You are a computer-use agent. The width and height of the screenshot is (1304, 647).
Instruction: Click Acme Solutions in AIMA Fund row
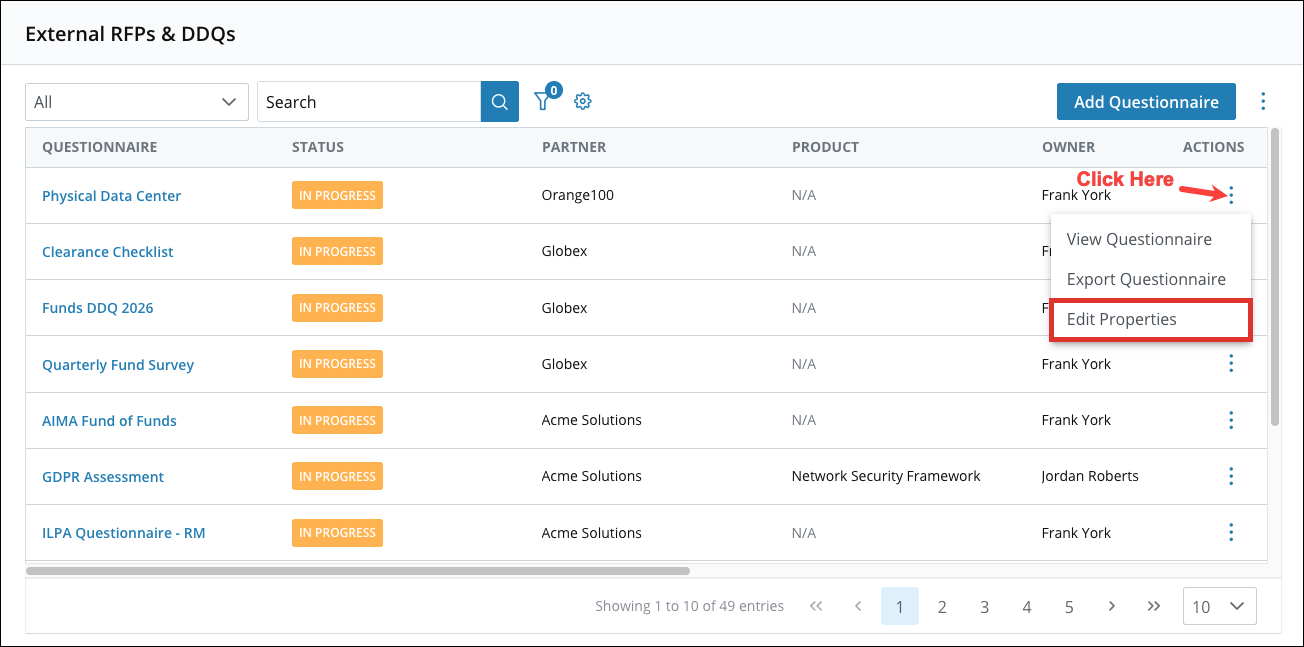coord(592,420)
